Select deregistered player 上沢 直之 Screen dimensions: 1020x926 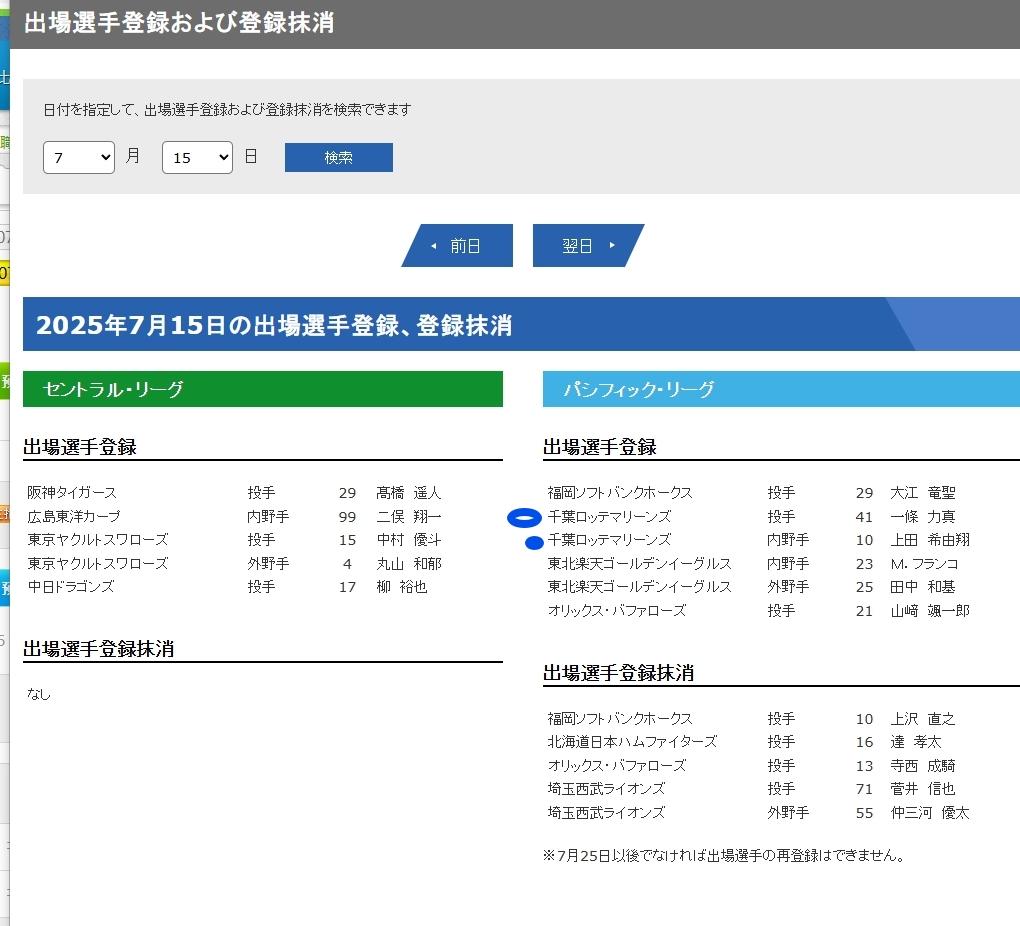pos(922,718)
